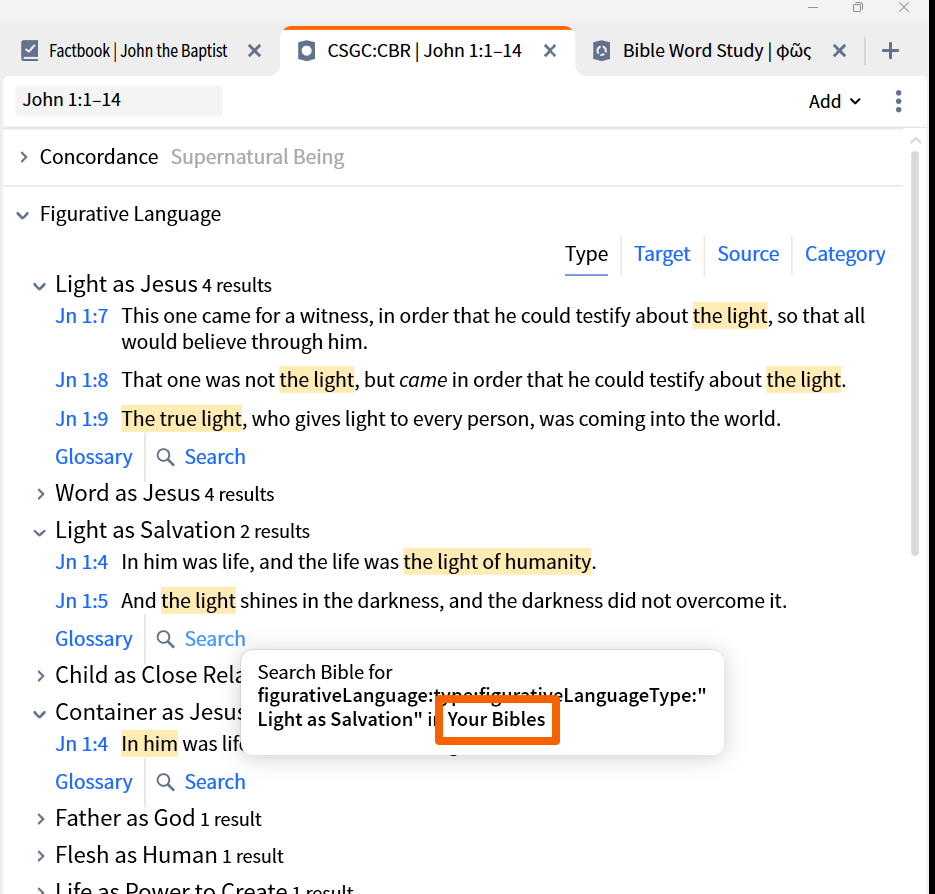Open a new tab with plus icon

[890, 51]
